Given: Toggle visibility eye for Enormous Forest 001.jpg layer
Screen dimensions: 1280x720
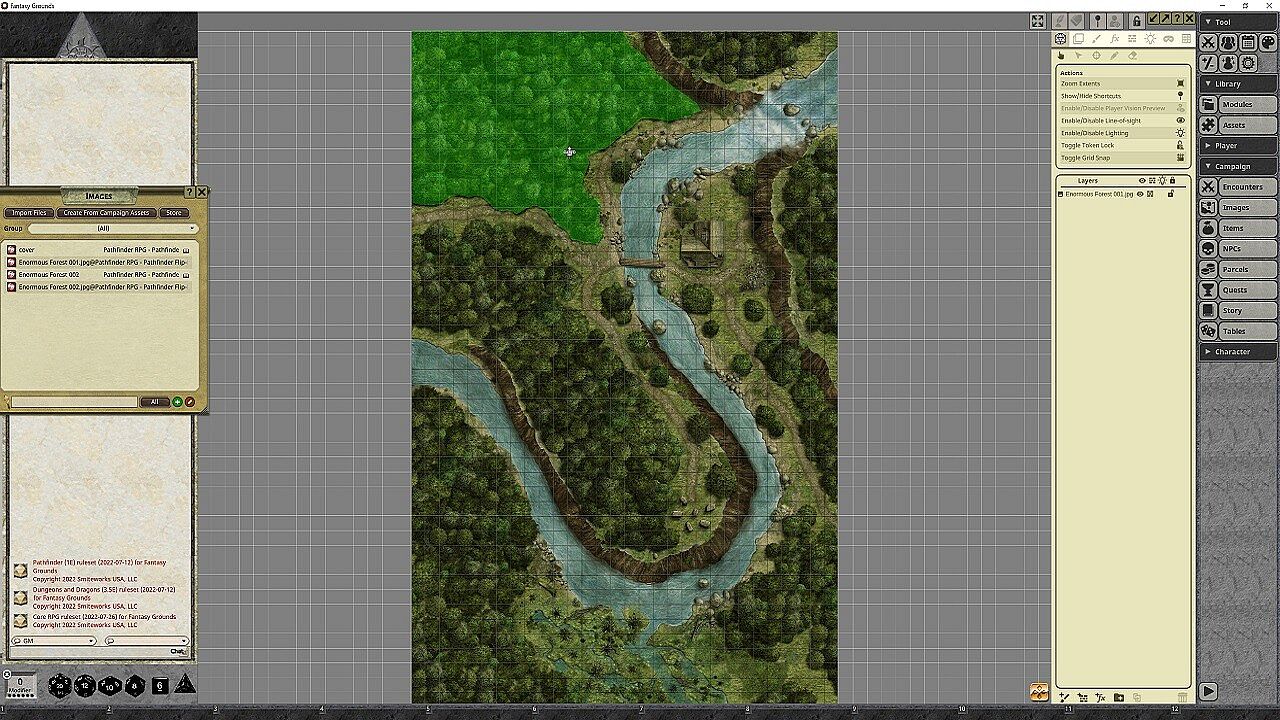Looking at the screenshot, I should (x=1140, y=194).
